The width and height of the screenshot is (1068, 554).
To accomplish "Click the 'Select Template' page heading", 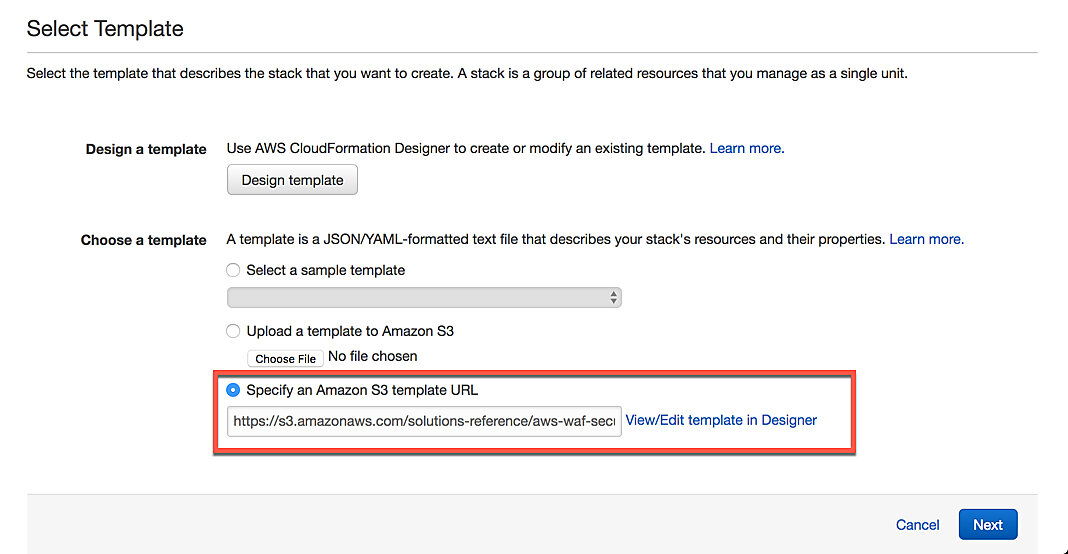I will 105,29.
